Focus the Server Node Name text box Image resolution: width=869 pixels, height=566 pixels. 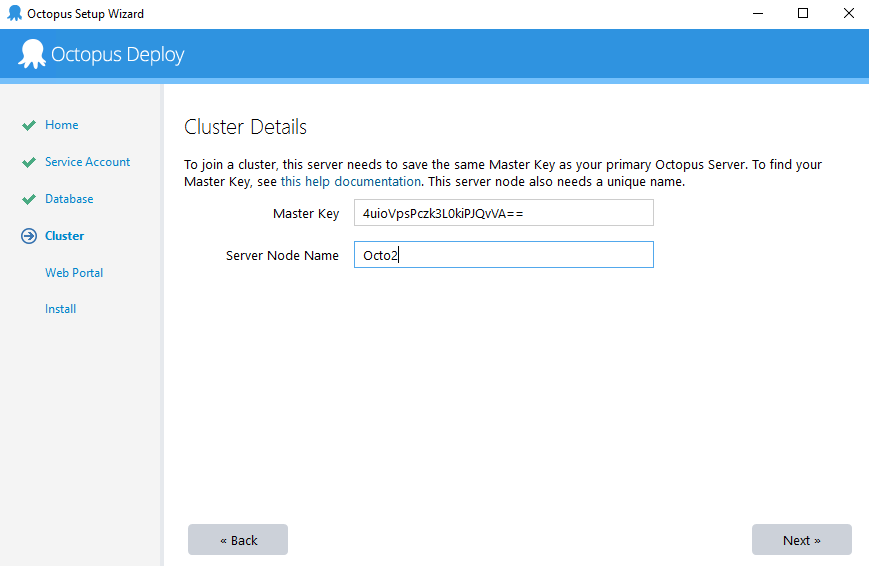[503, 255]
